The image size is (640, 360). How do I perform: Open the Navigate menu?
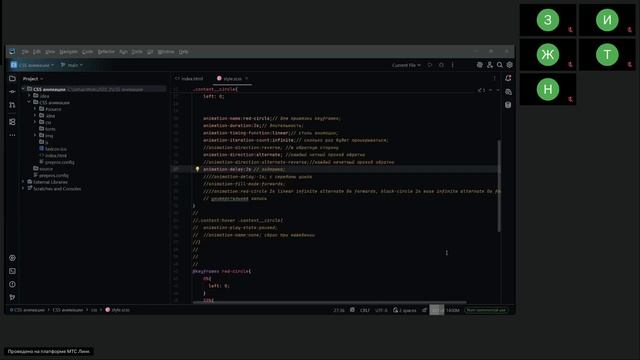(x=68, y=52)
